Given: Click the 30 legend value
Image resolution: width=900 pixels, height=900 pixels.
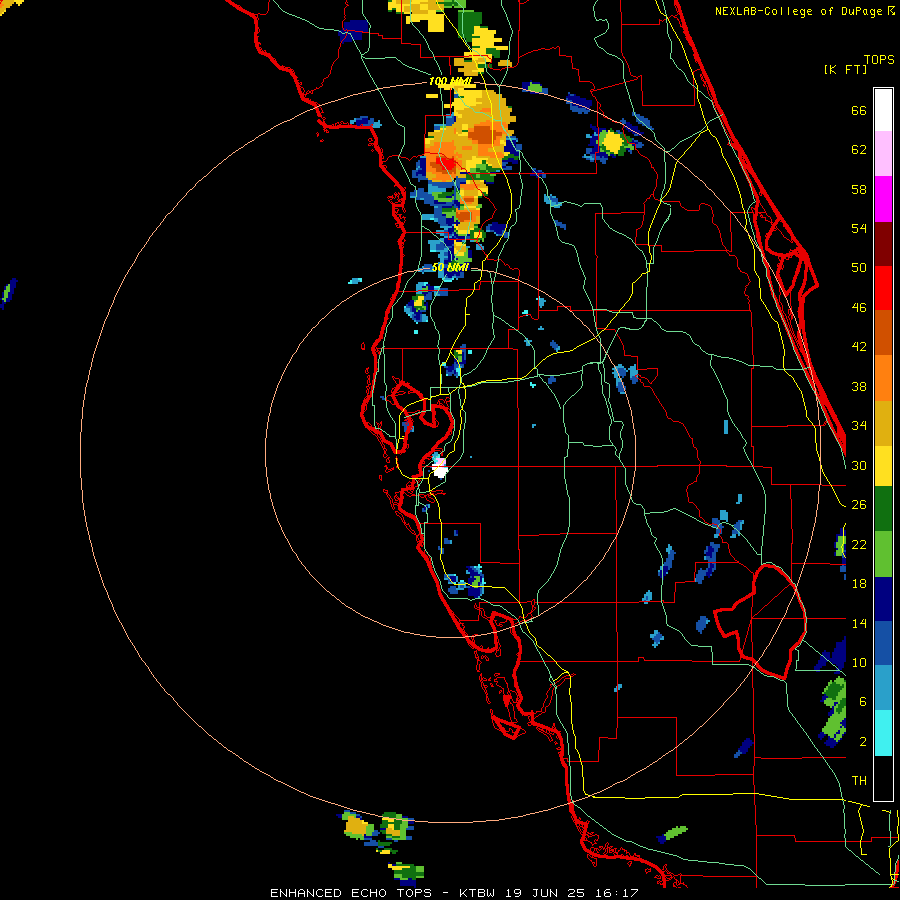Looking at the screenshot, I should coord(859,465).
